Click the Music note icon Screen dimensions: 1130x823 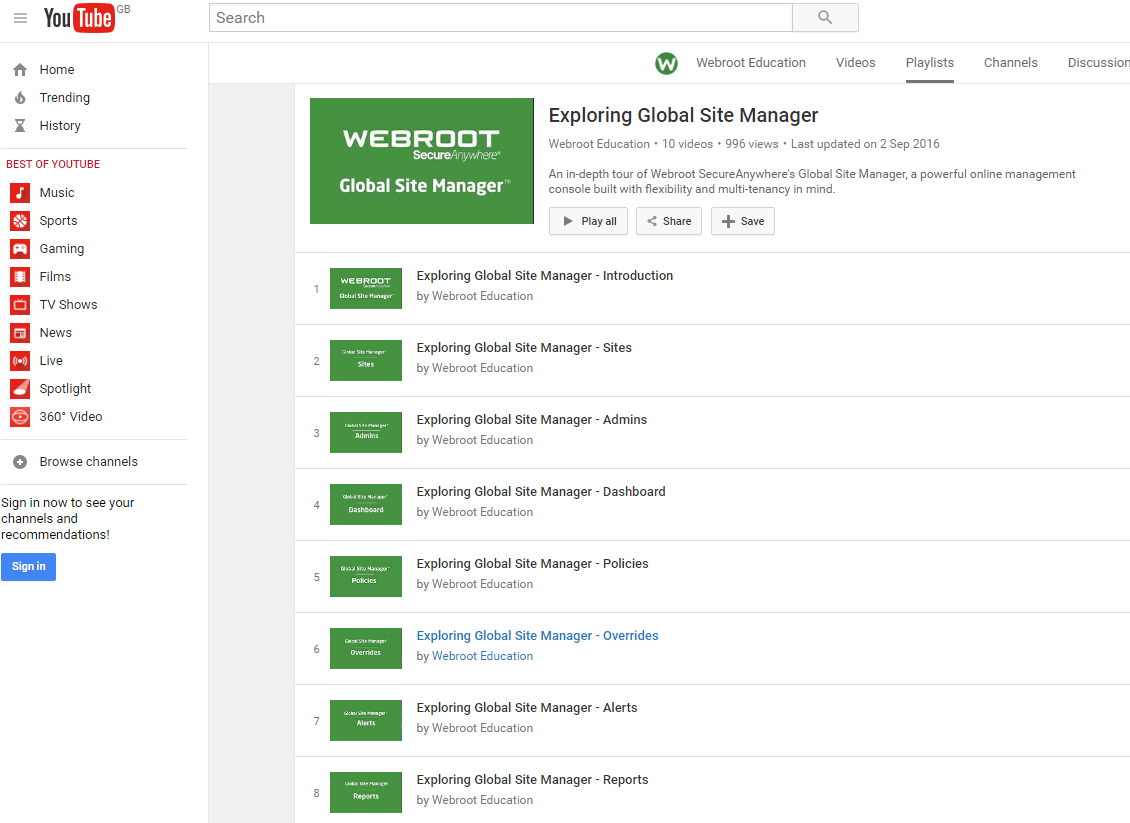(20, 192)
